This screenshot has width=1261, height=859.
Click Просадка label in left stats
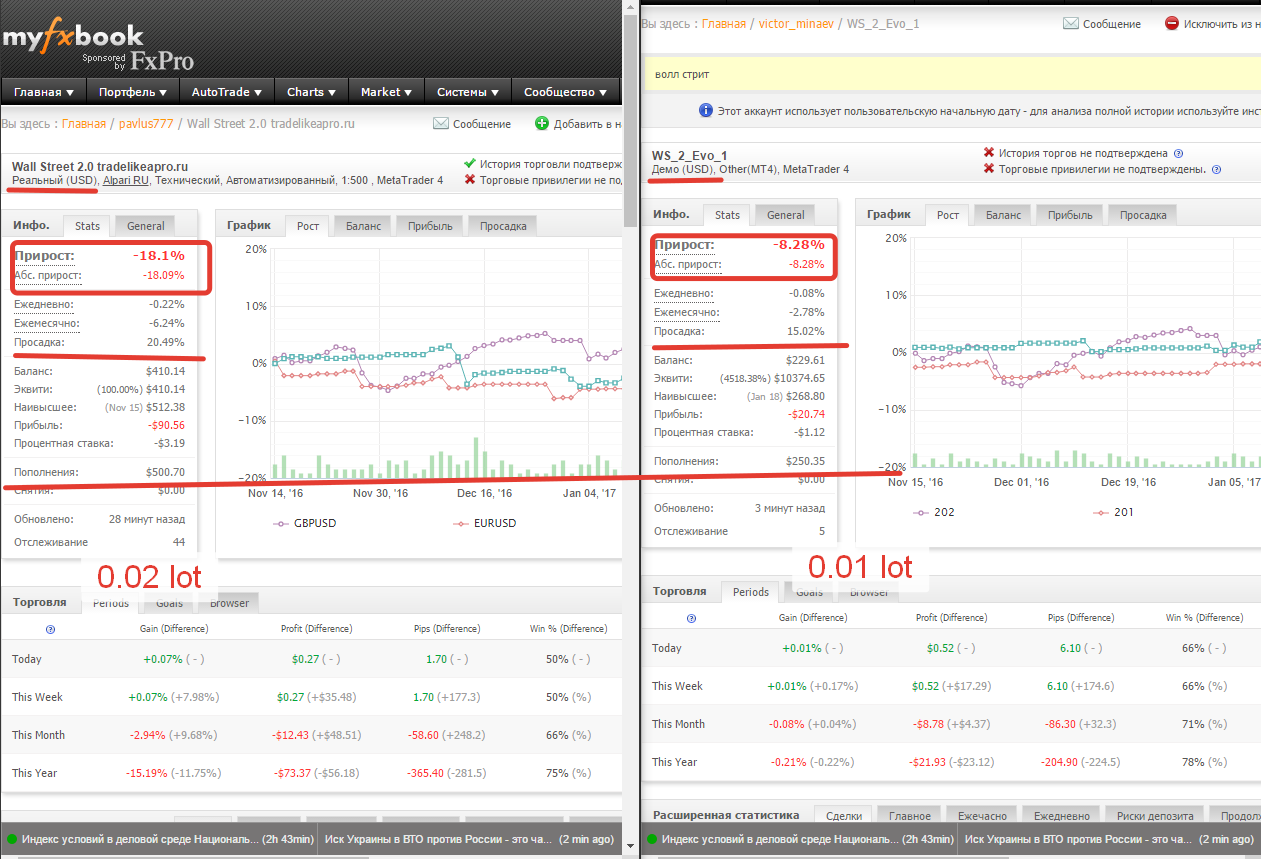40,342
